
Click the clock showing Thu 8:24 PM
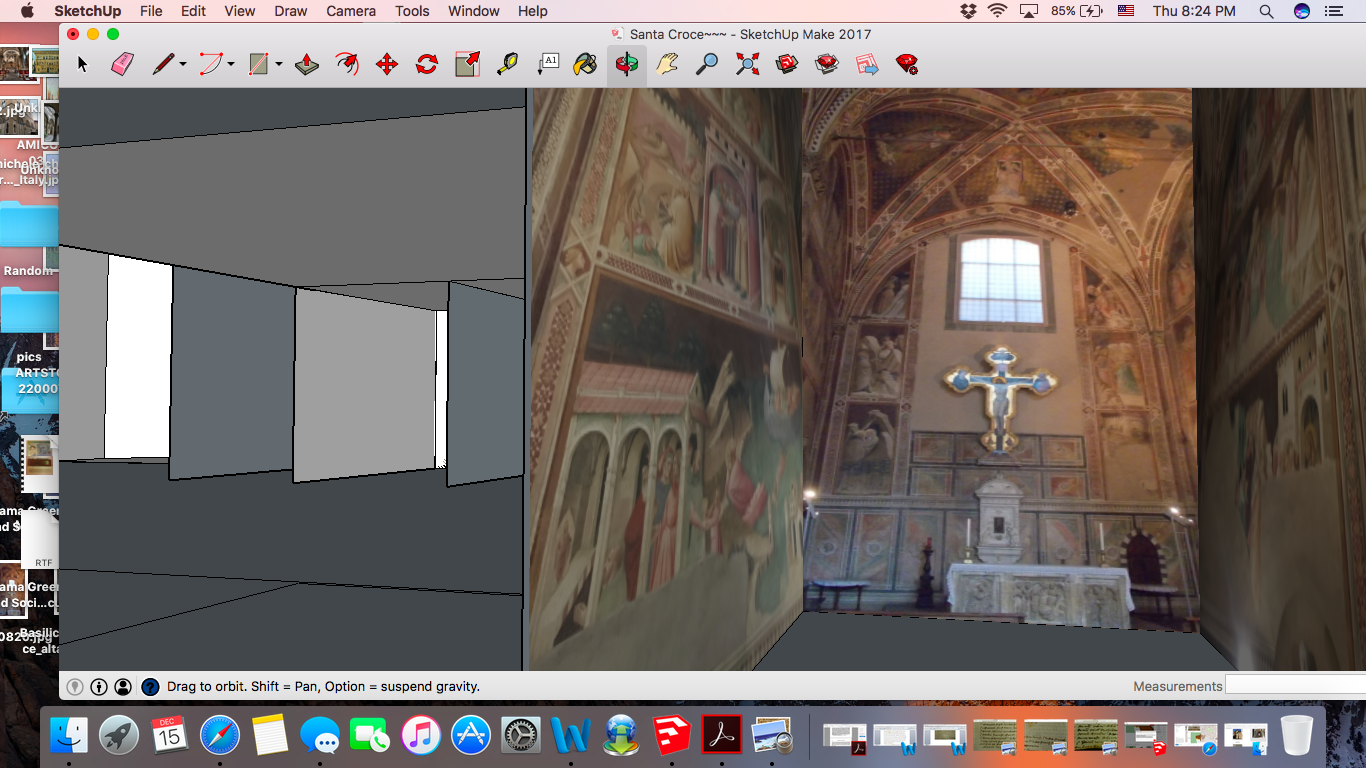(x=1194, y=11)
